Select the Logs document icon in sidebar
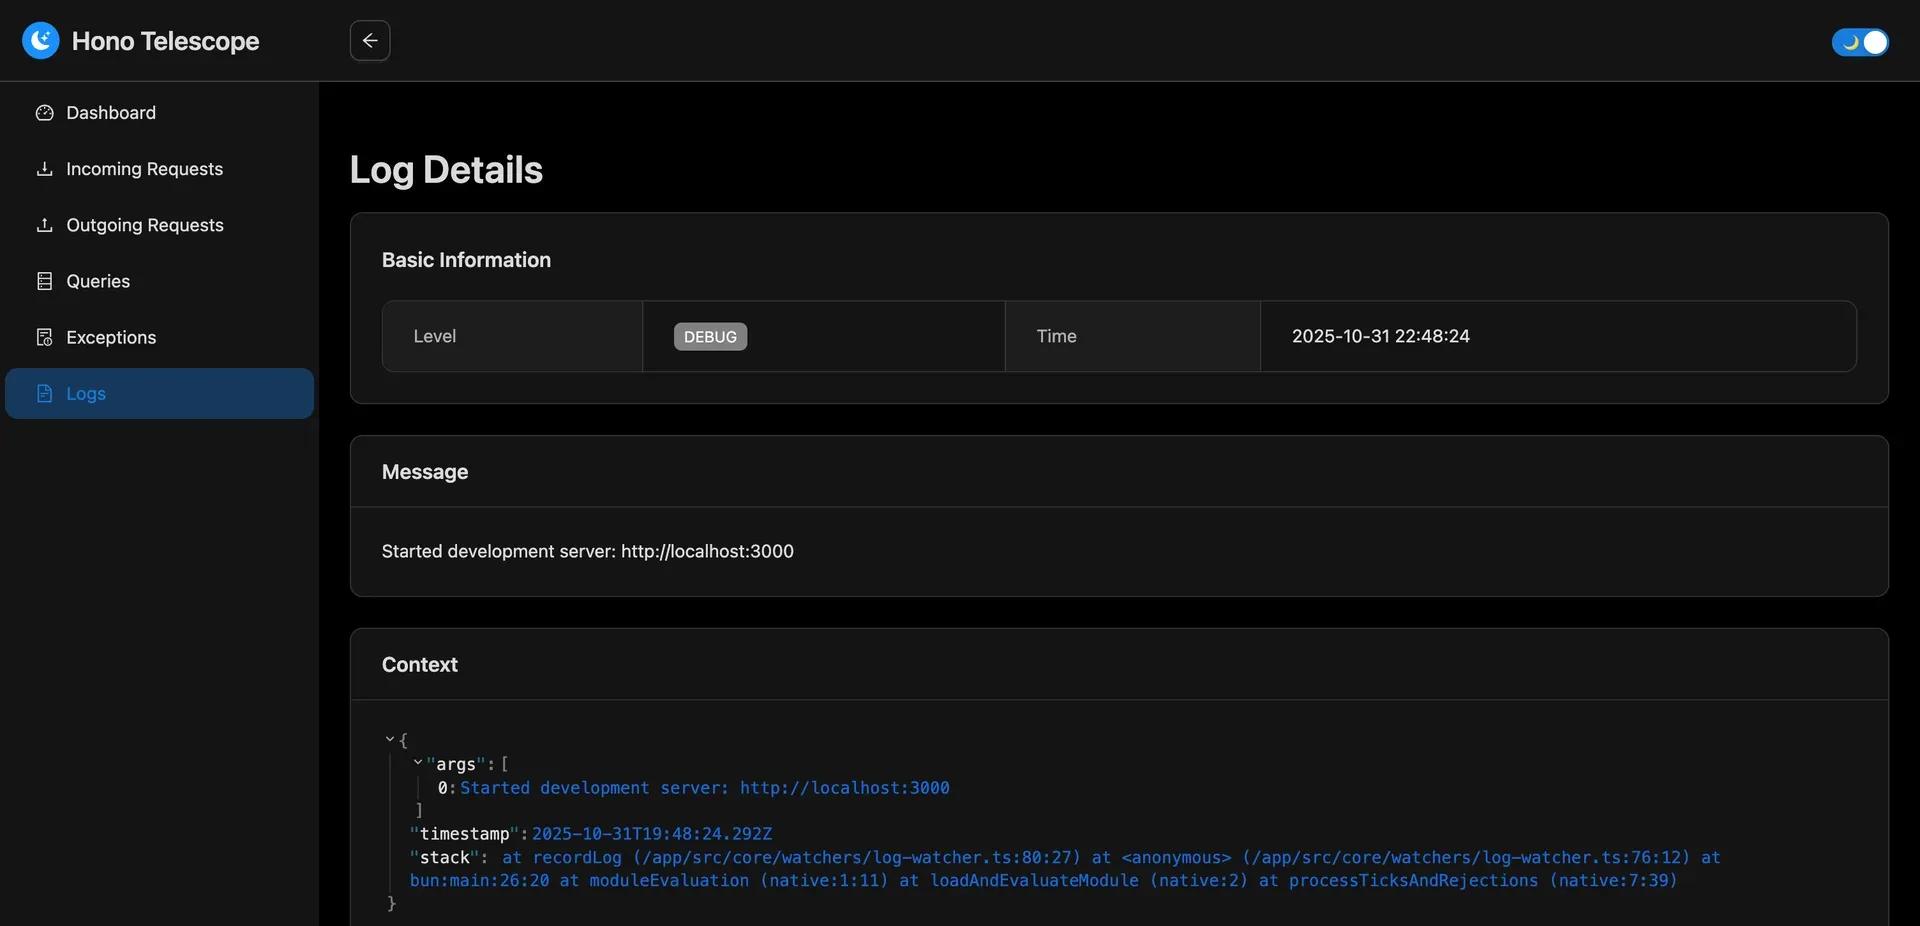This screenshot has height=926, width=1920. point(44,393)
